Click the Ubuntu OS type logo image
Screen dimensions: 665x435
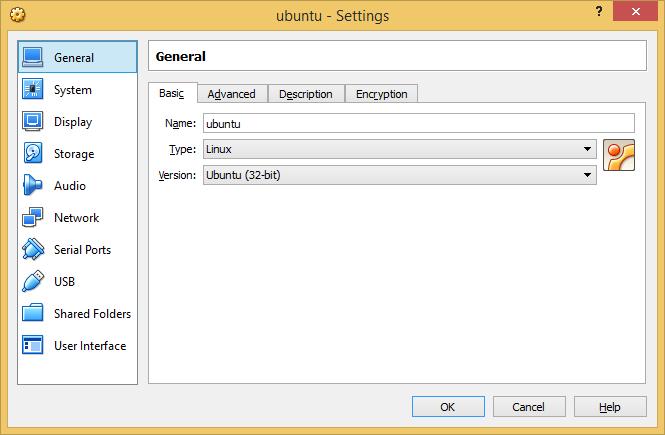(x=619, y=155)
